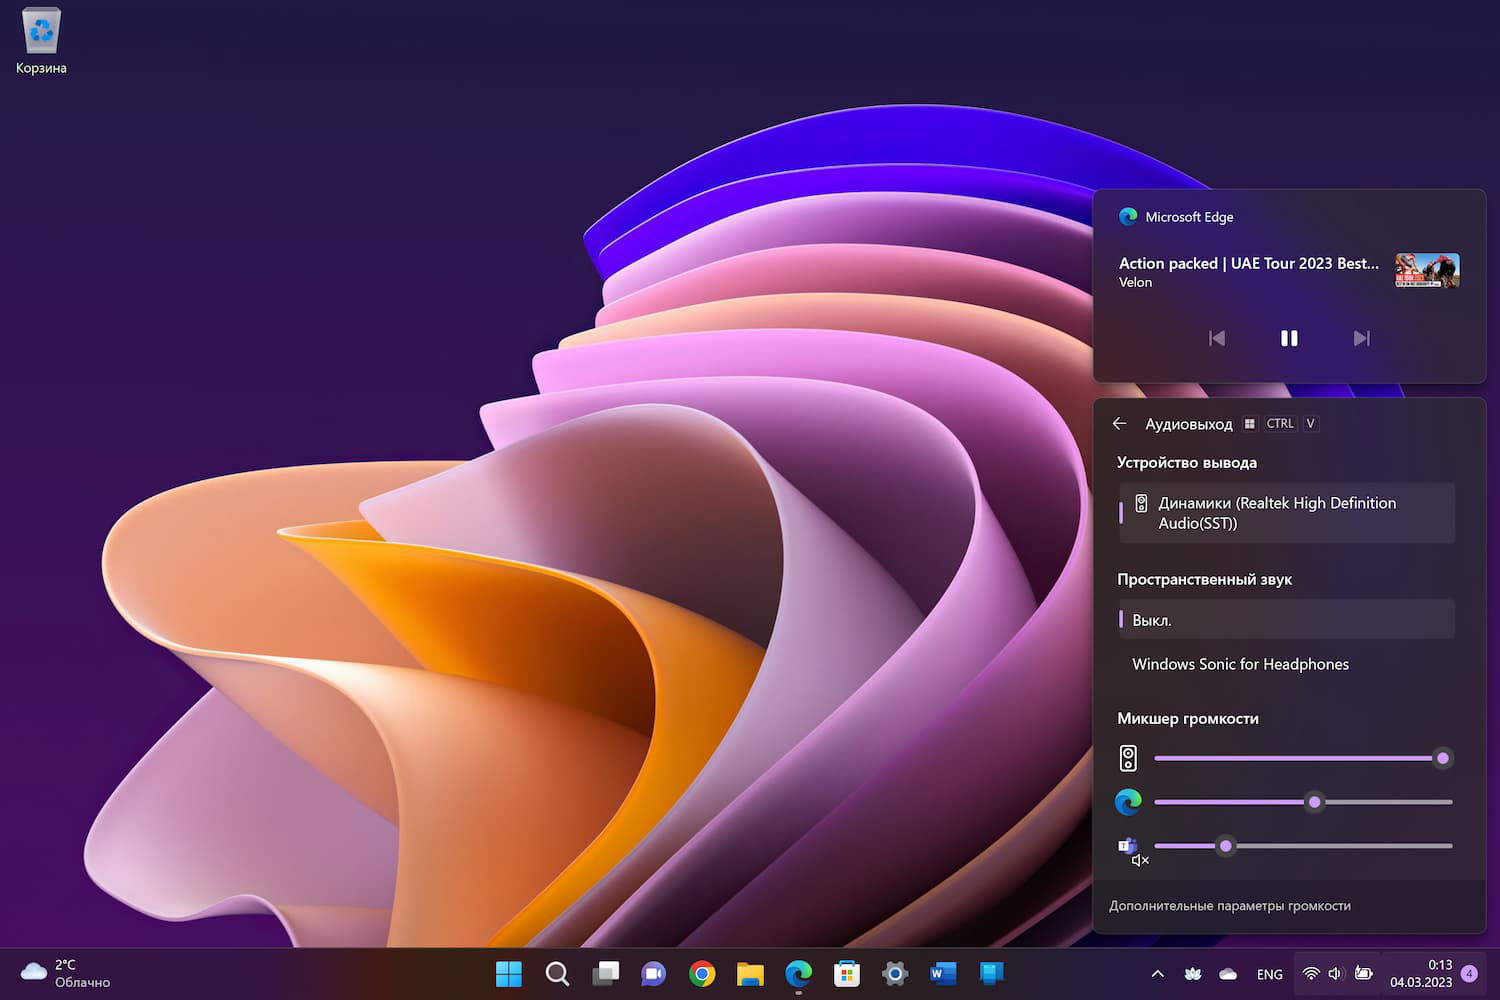1500x1000 pixels.
Task: Adjust the Teams volume slider in the mixer
Action: coord(1303,846)
